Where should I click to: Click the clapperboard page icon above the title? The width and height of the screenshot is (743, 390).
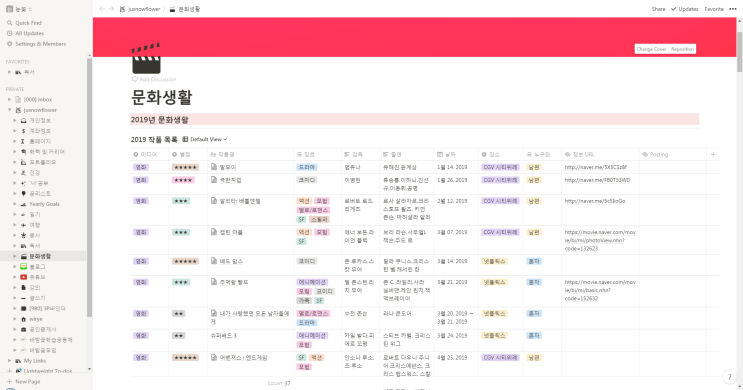pyautogui.click(x=146, y=58)
